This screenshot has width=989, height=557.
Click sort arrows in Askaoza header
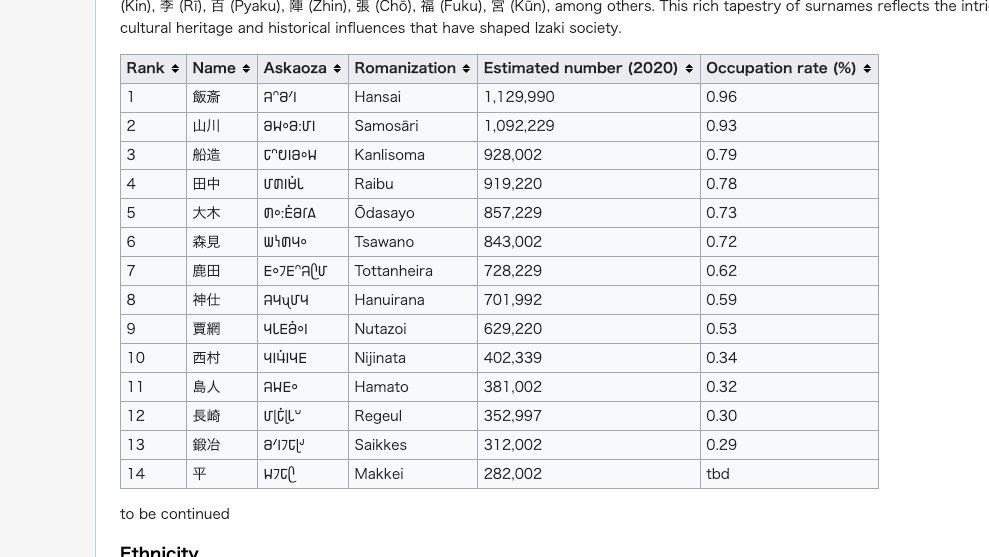tap(337, 69)
